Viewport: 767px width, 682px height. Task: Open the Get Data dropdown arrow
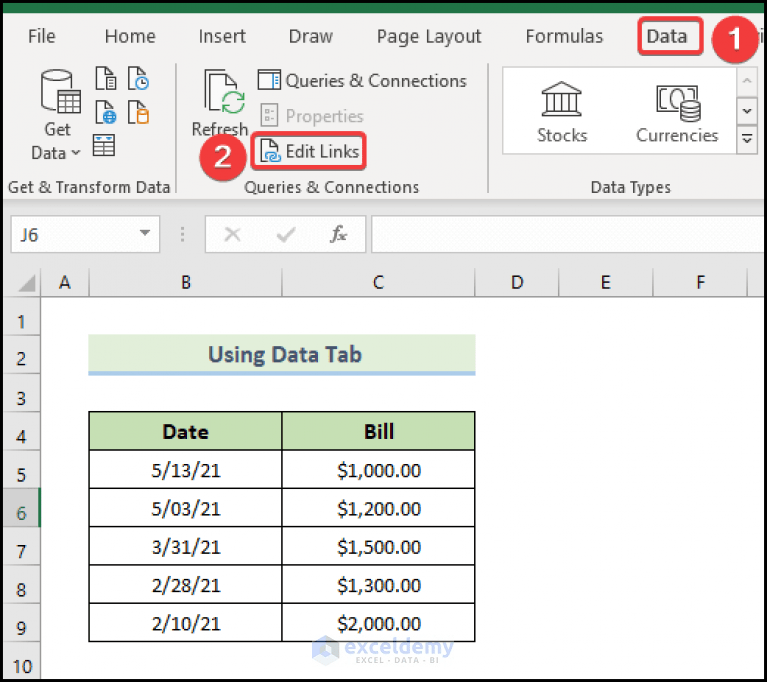76,153
